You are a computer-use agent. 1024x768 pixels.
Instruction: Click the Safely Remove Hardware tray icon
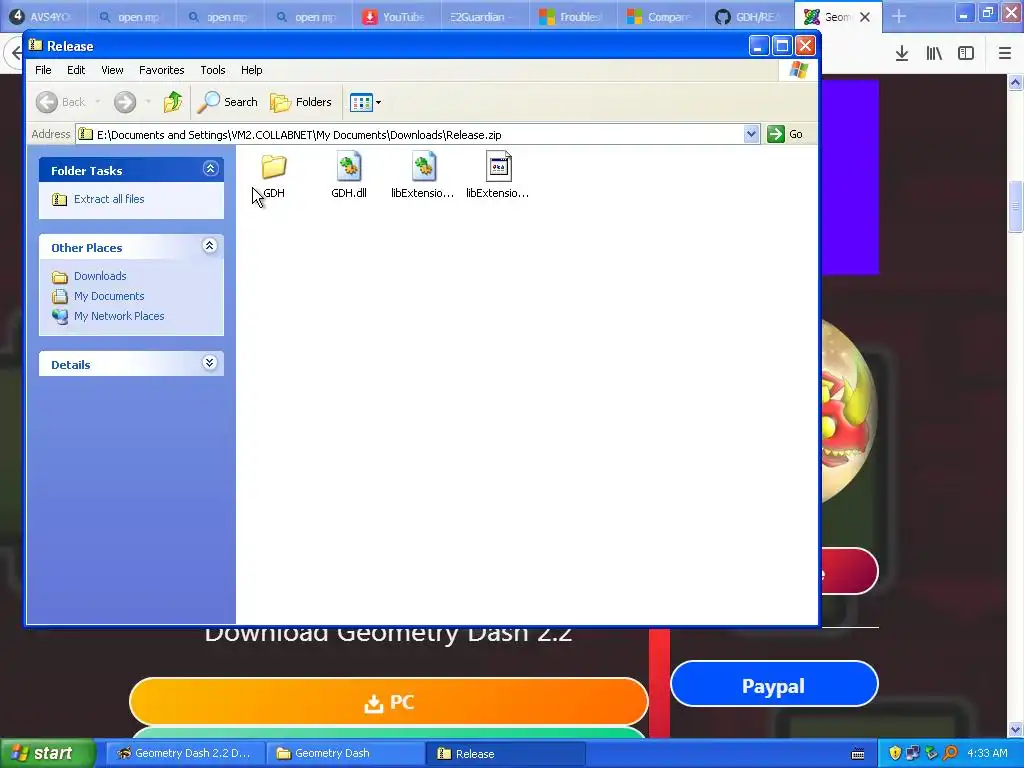[932, 753]
